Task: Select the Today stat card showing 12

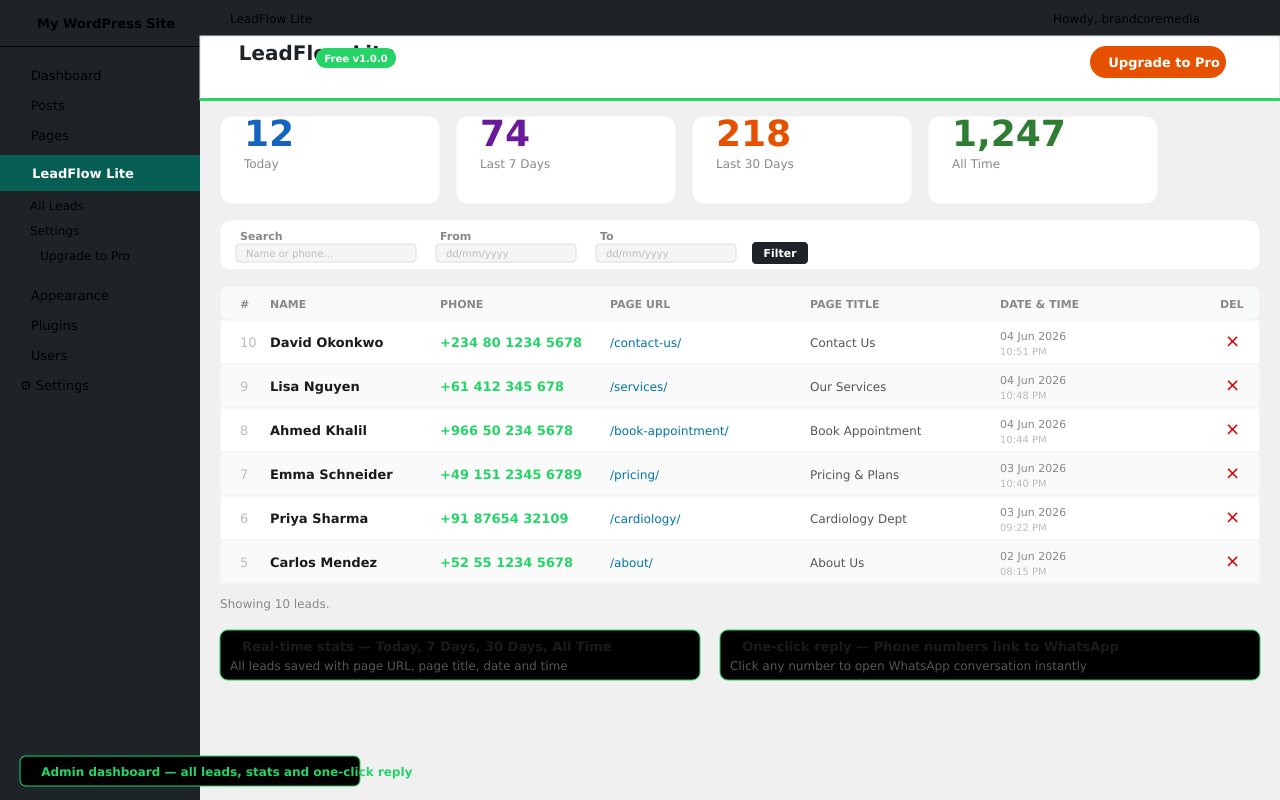Action: 330,160
